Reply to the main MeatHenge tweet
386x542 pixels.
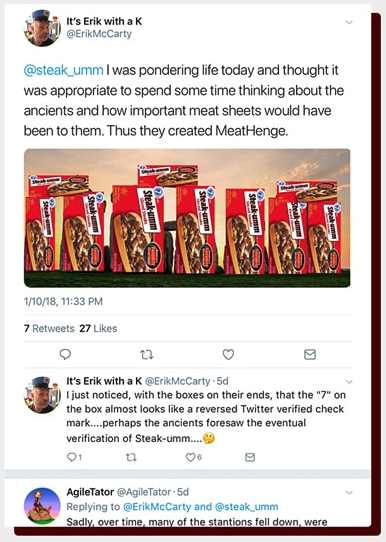pos(65,354)
